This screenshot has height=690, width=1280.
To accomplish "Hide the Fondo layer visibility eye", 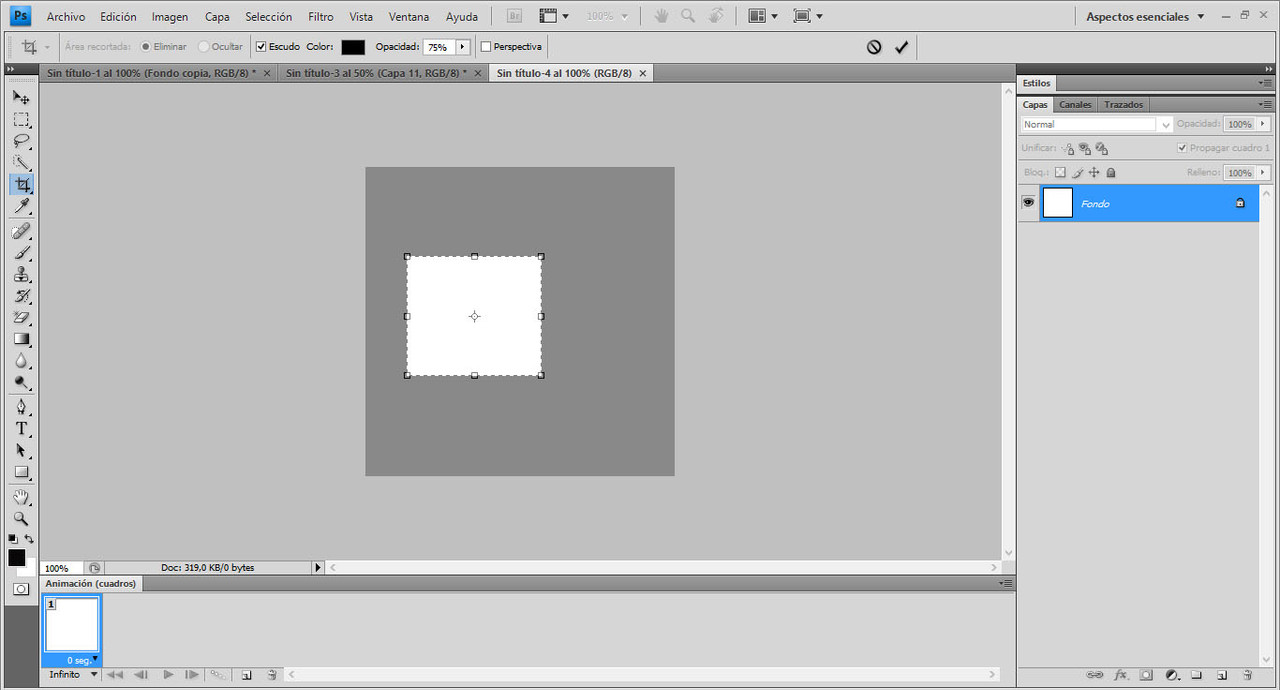I will pyautogui.click(x=1028, y=203).
